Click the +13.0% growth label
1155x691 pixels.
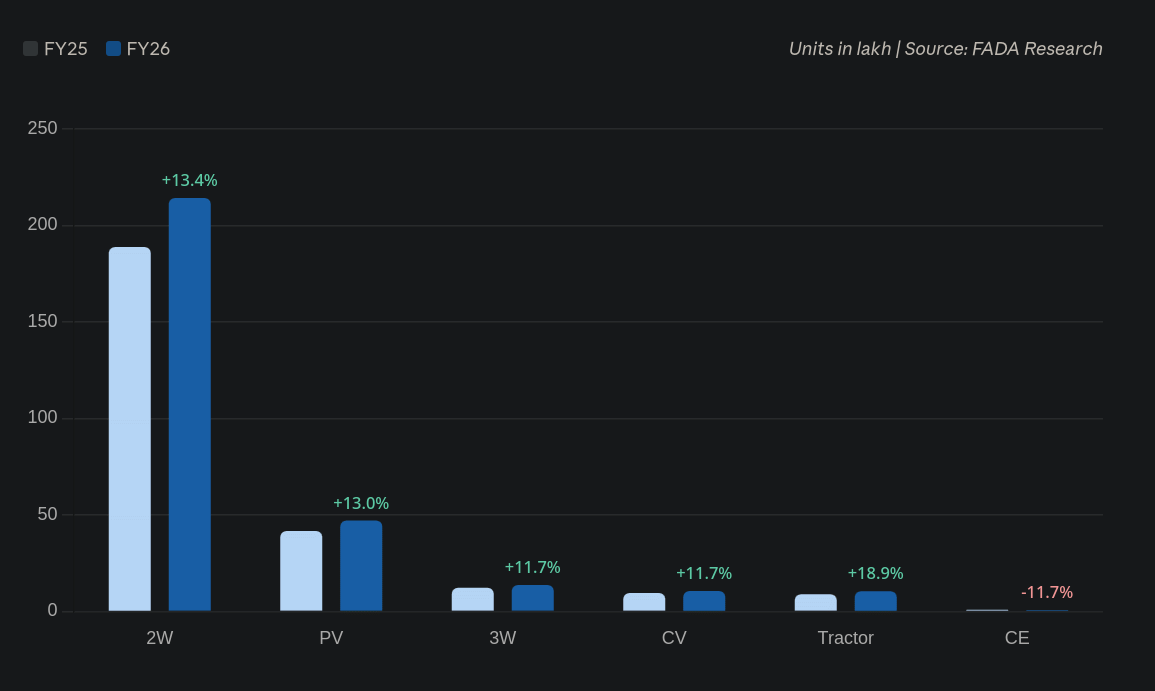[x=361, y=503]
